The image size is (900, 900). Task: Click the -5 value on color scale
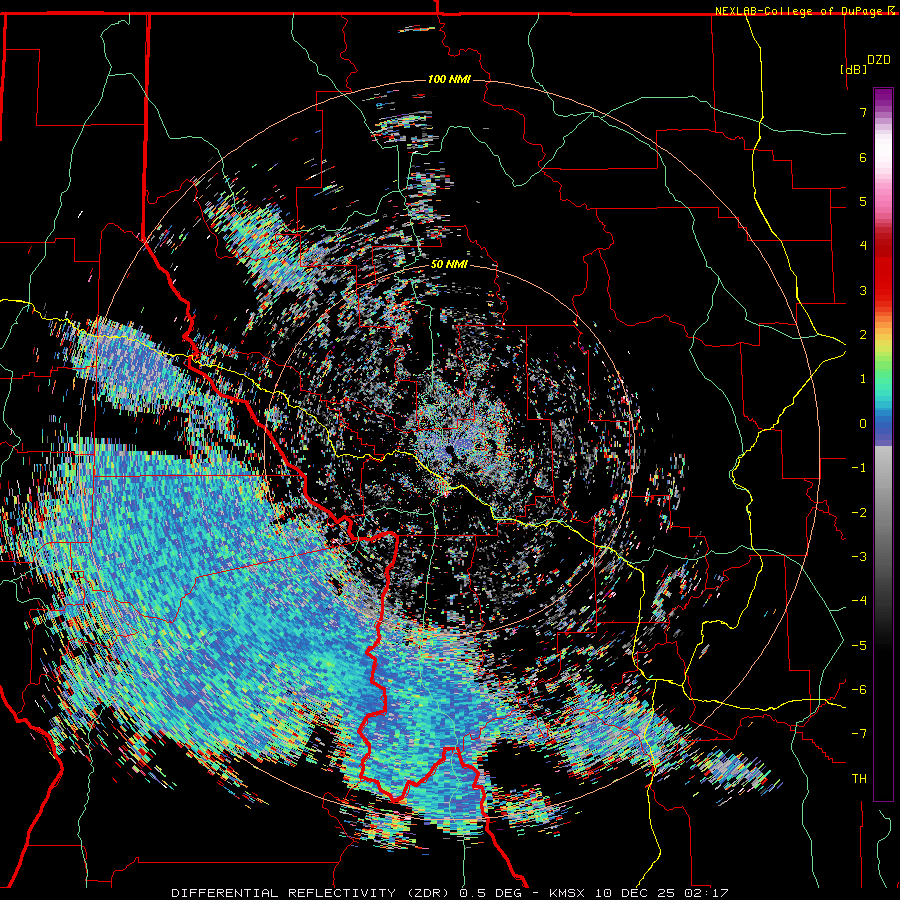pyautogui.click(x=859, y=646)
